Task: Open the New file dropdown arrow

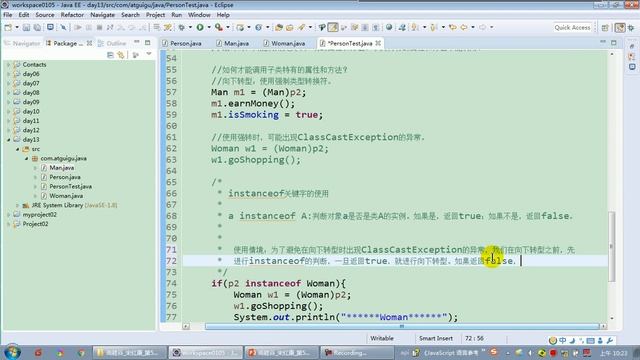Action: point(17,27)
